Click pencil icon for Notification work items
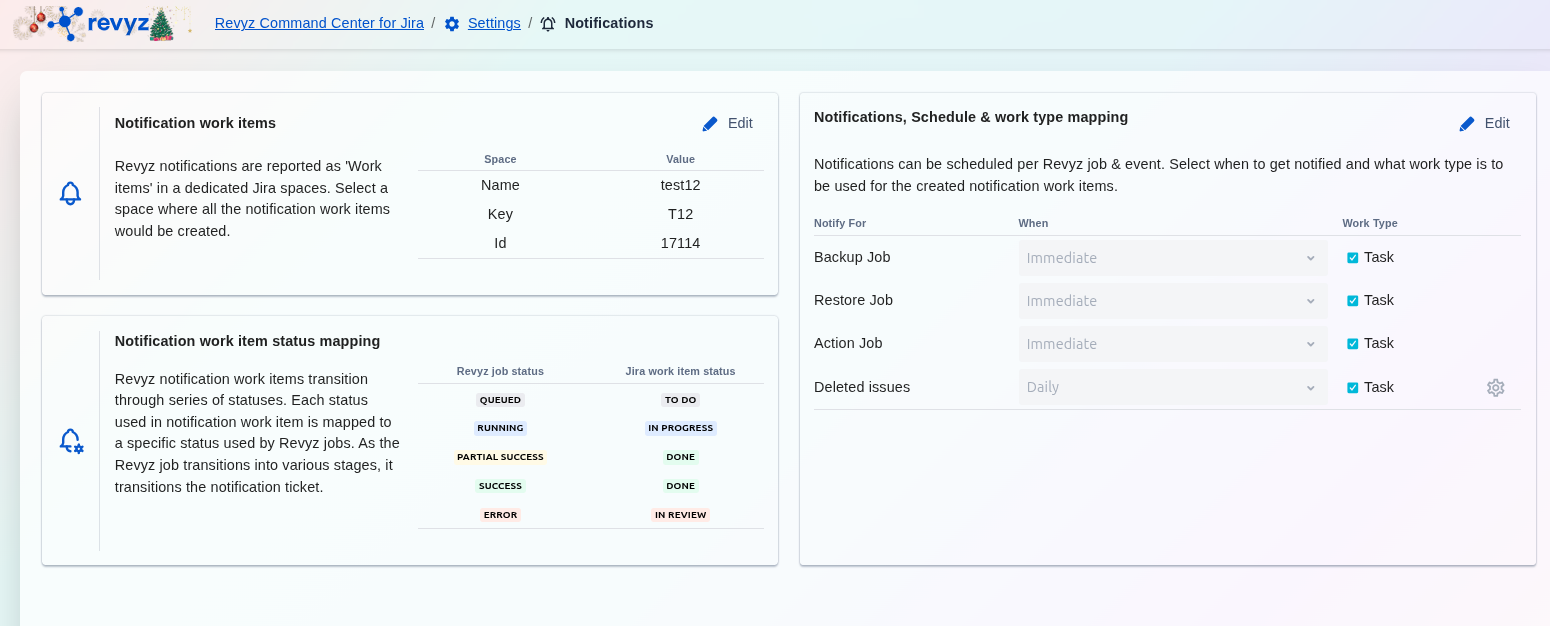Image resolution: width=1550 pixels, height=626 pixels. pos(710,124)
